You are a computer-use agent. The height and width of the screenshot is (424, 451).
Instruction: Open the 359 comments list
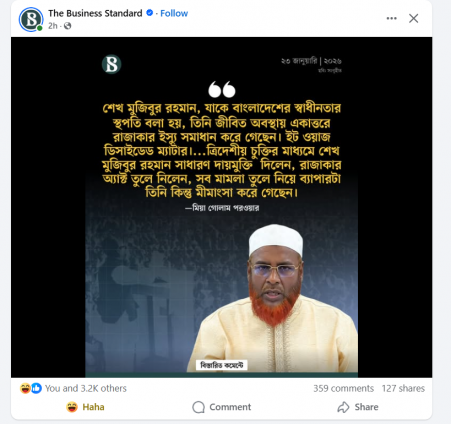(343, 388)
